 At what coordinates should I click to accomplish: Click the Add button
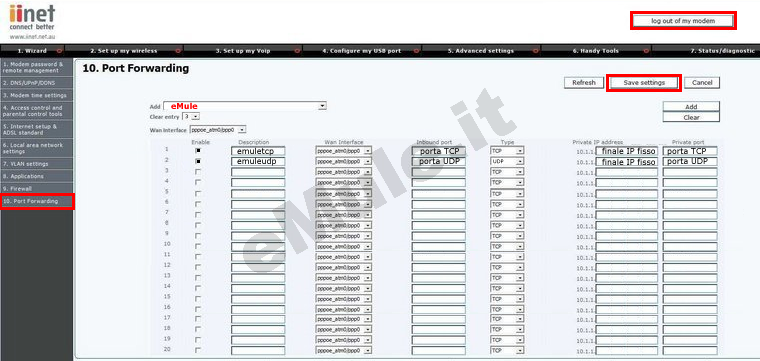(x=691, y=107)
